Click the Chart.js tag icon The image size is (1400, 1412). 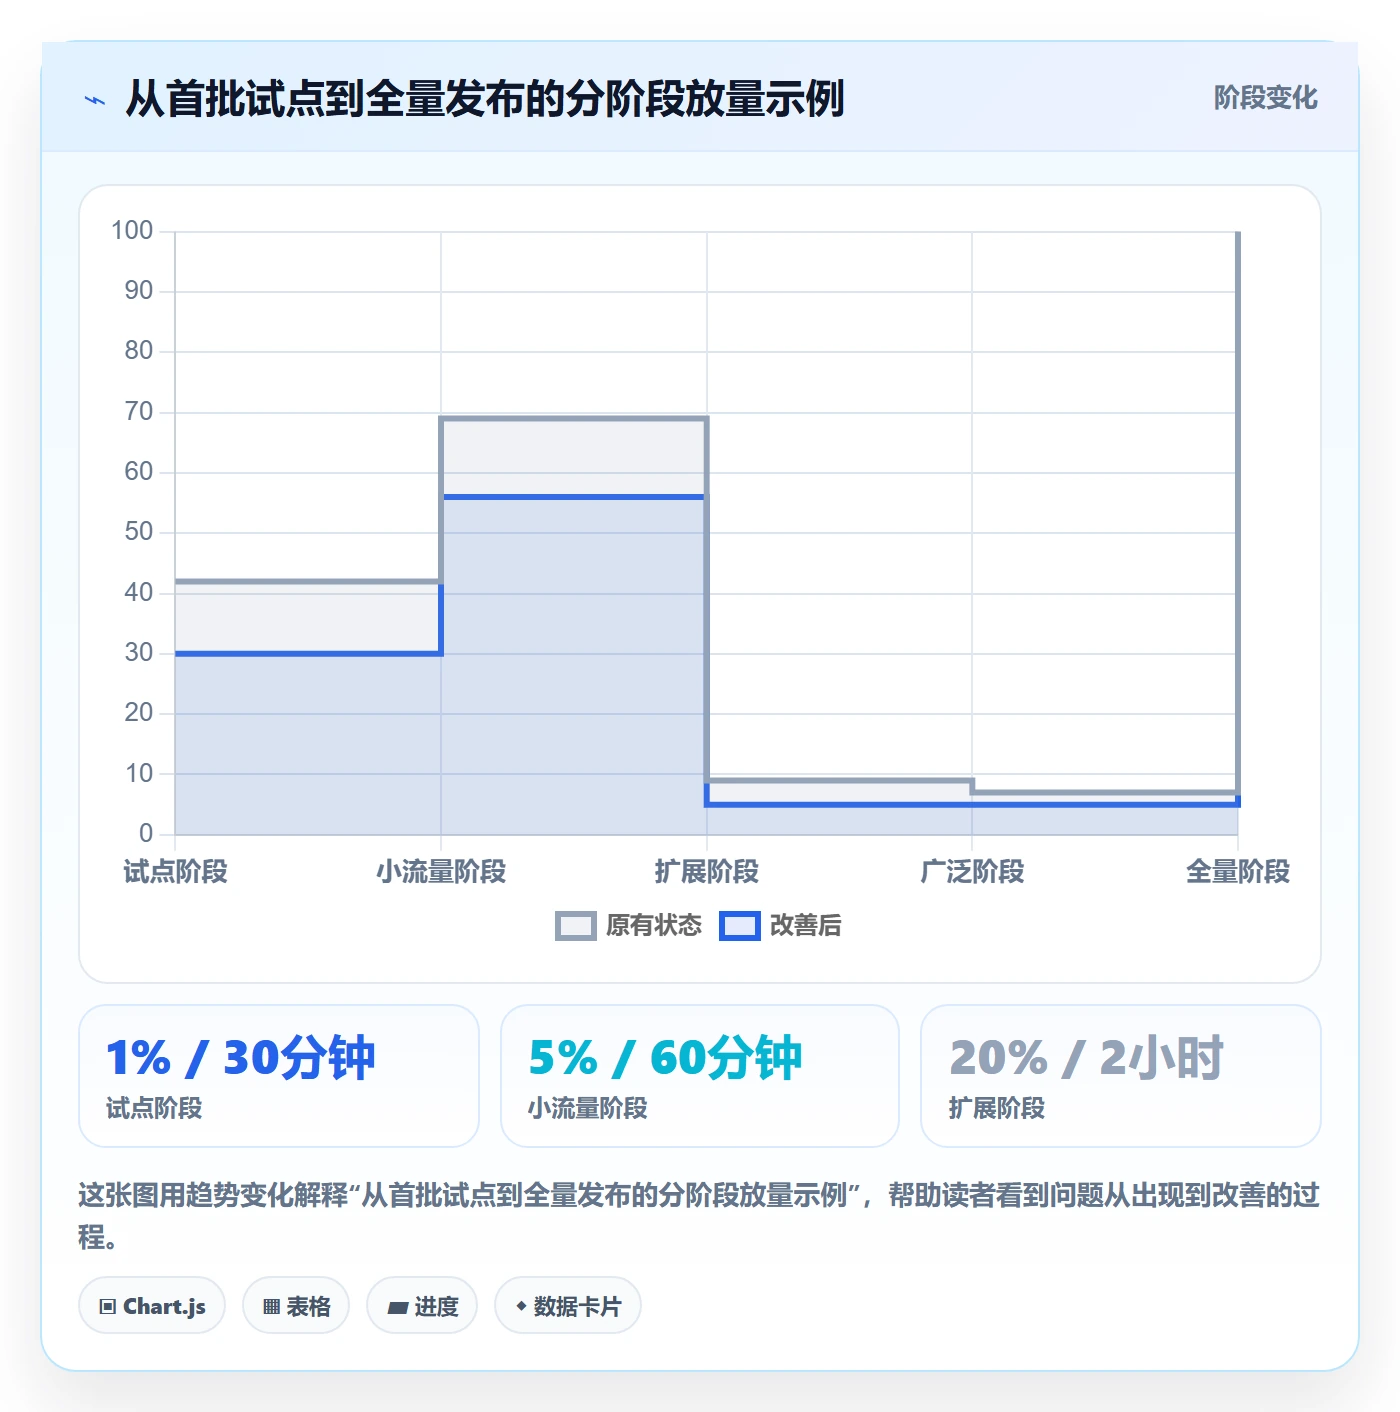tap(108, 1306)
